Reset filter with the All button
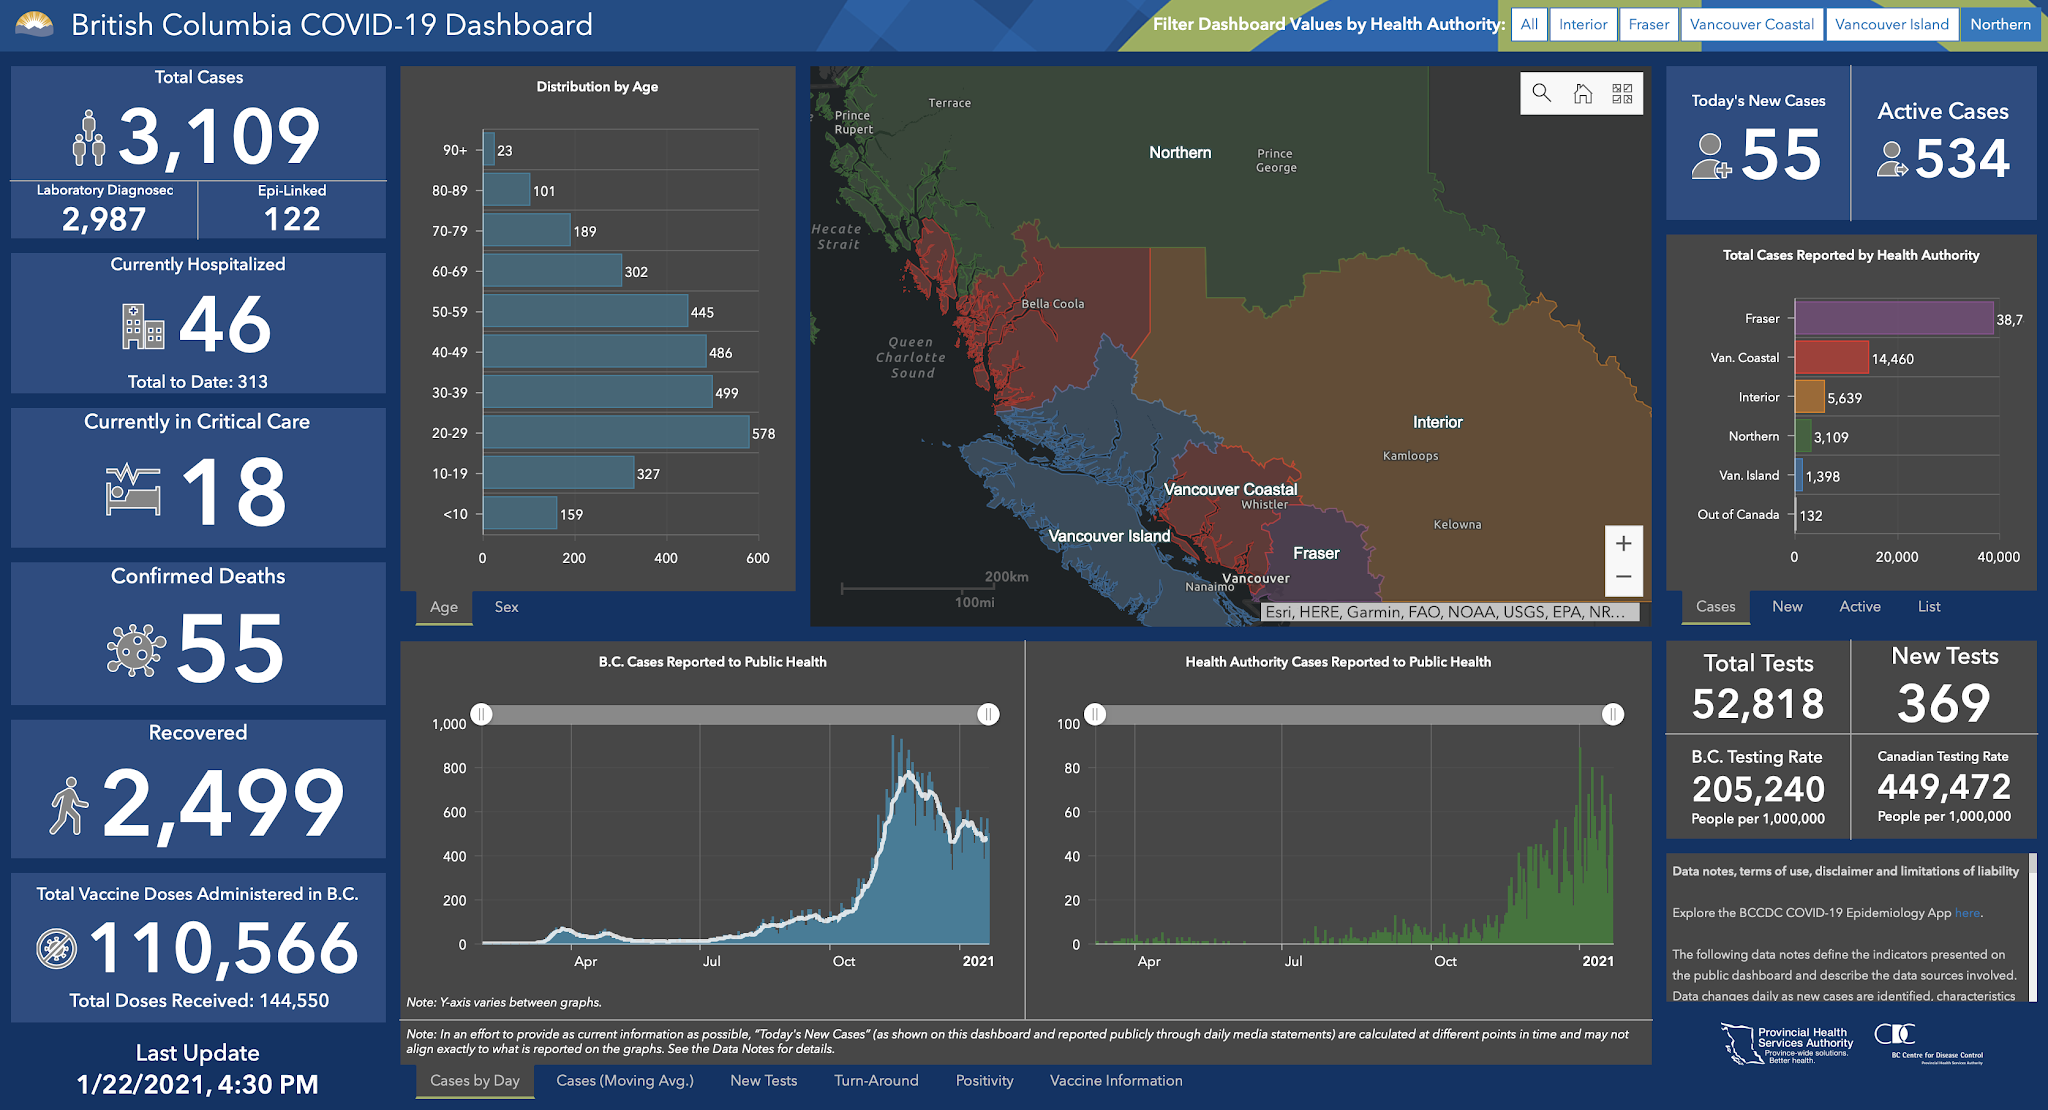 1529,24
